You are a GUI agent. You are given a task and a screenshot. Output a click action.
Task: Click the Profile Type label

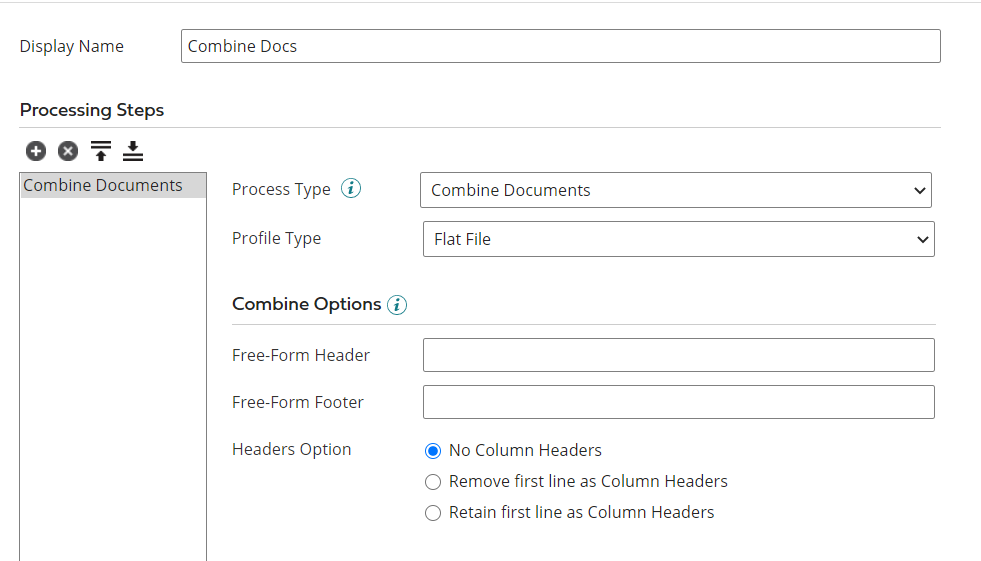276,239
